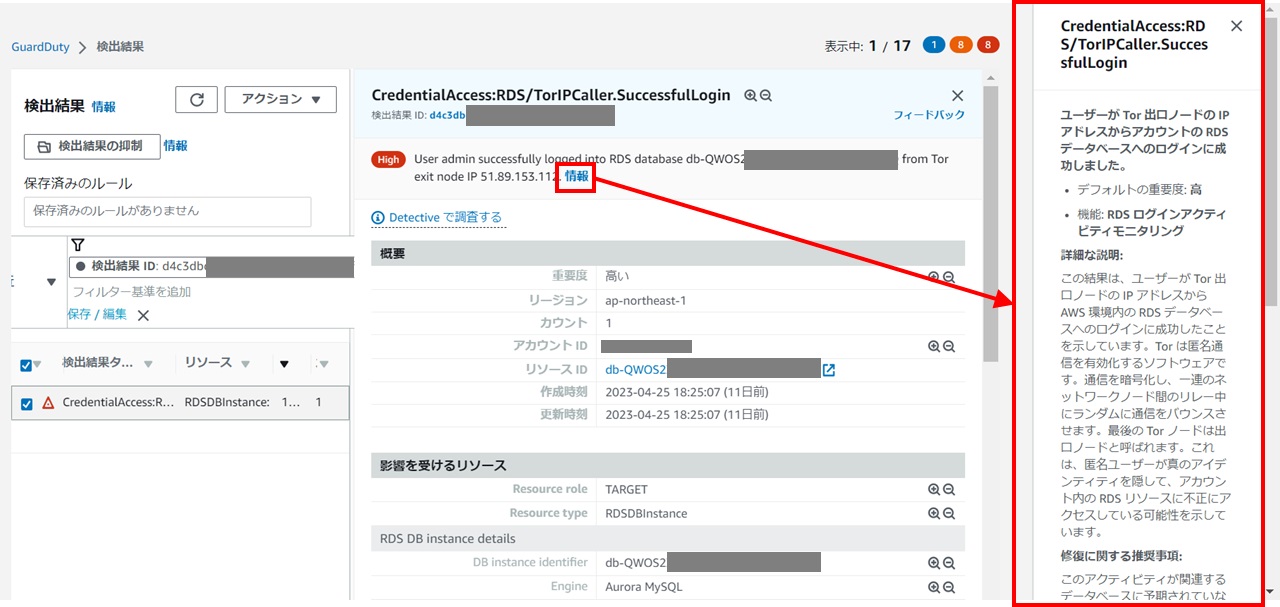Click the 影響を受けるリソース section header
The height and width of the screenshot is (607, 1280).
[x=668, y=465]
